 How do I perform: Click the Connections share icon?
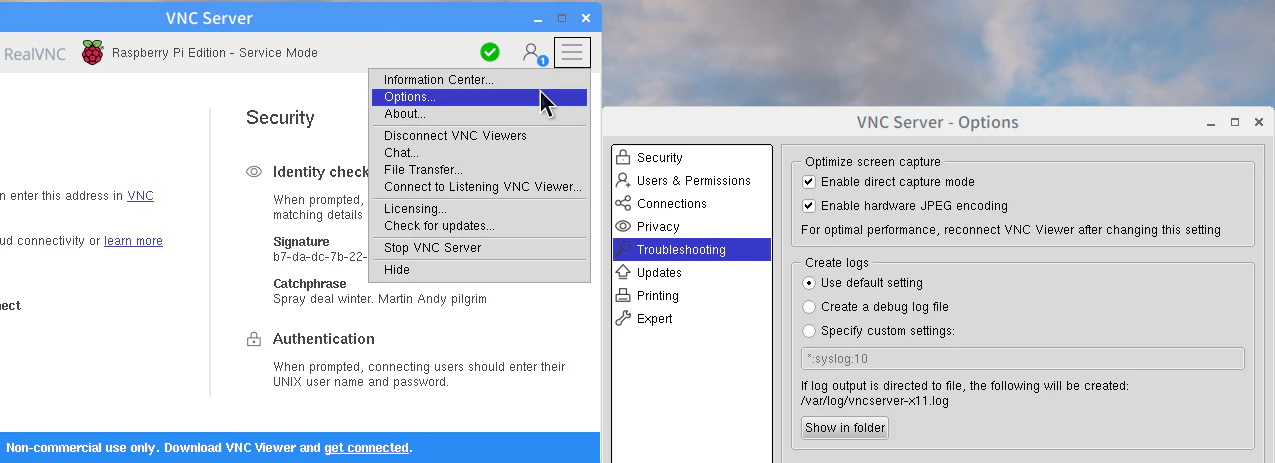click(x=623, y=203)
